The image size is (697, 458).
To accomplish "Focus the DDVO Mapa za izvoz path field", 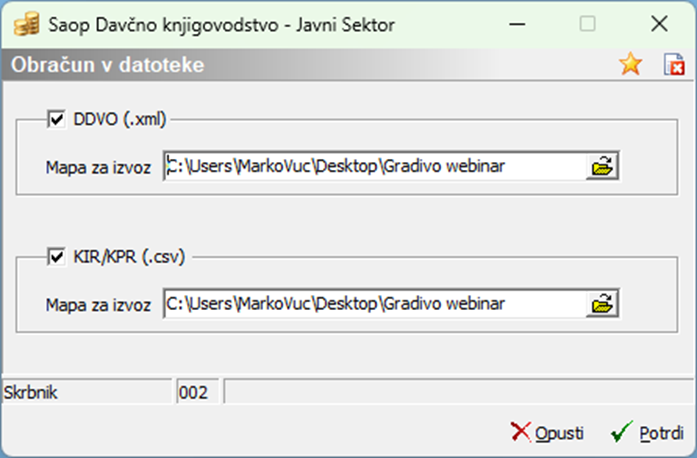I will [x=375, y=166].
